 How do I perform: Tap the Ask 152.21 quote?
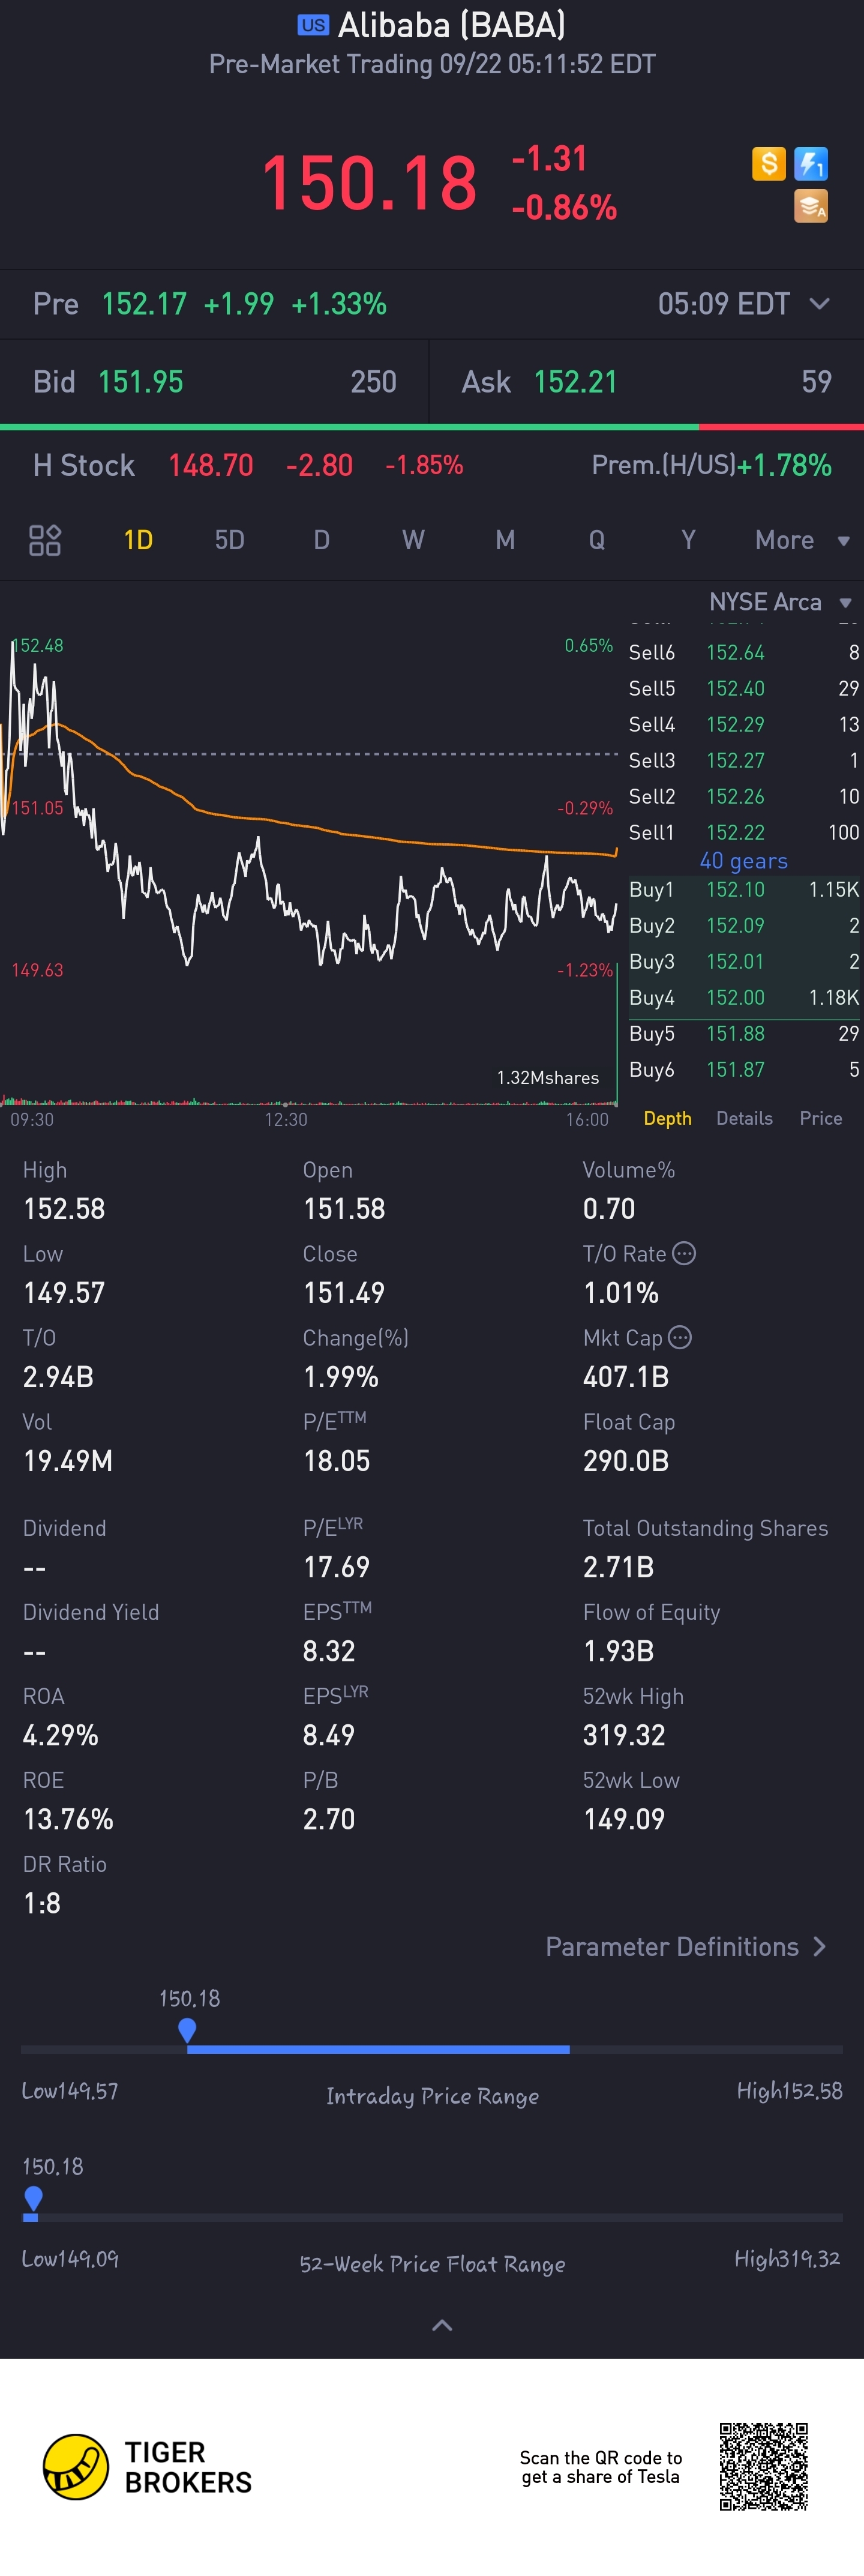(647, 382)
